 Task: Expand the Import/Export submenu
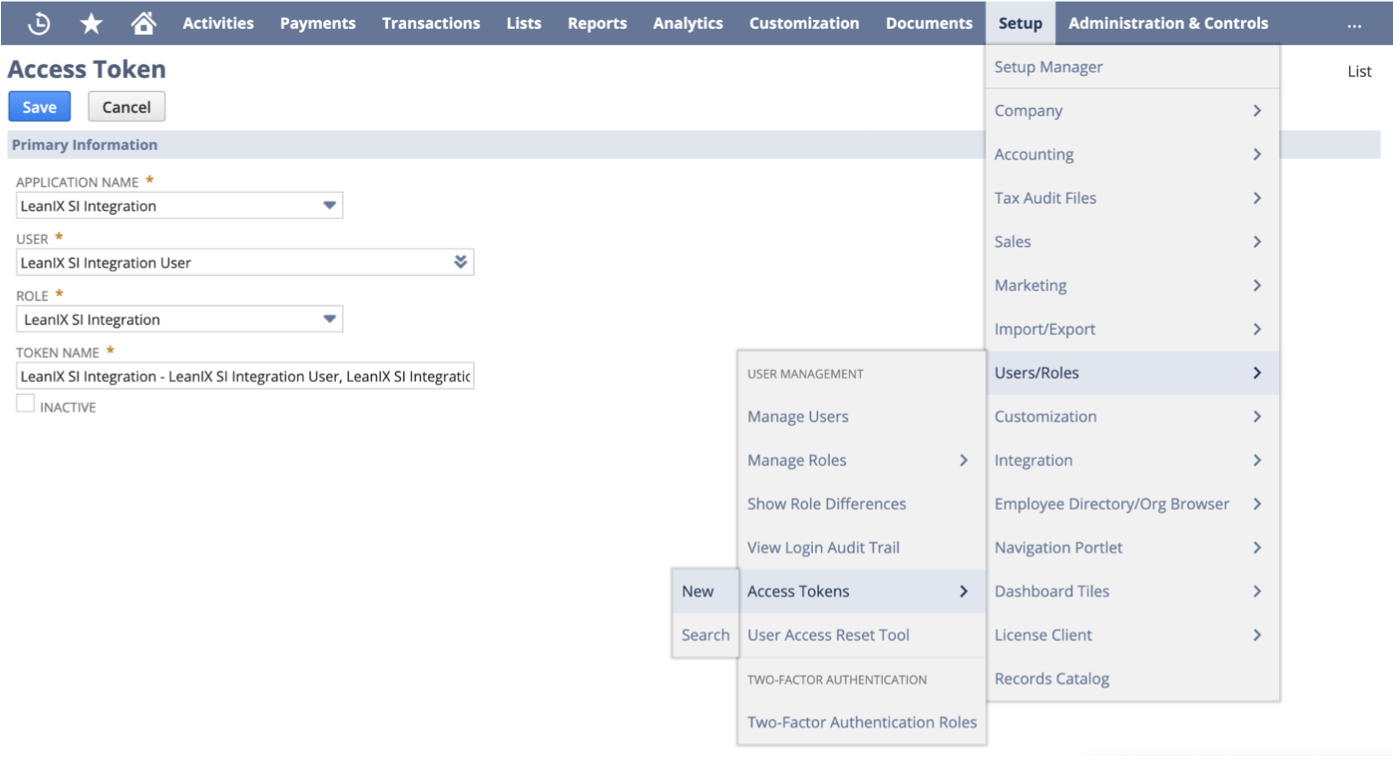click(x=1133, y=329)
